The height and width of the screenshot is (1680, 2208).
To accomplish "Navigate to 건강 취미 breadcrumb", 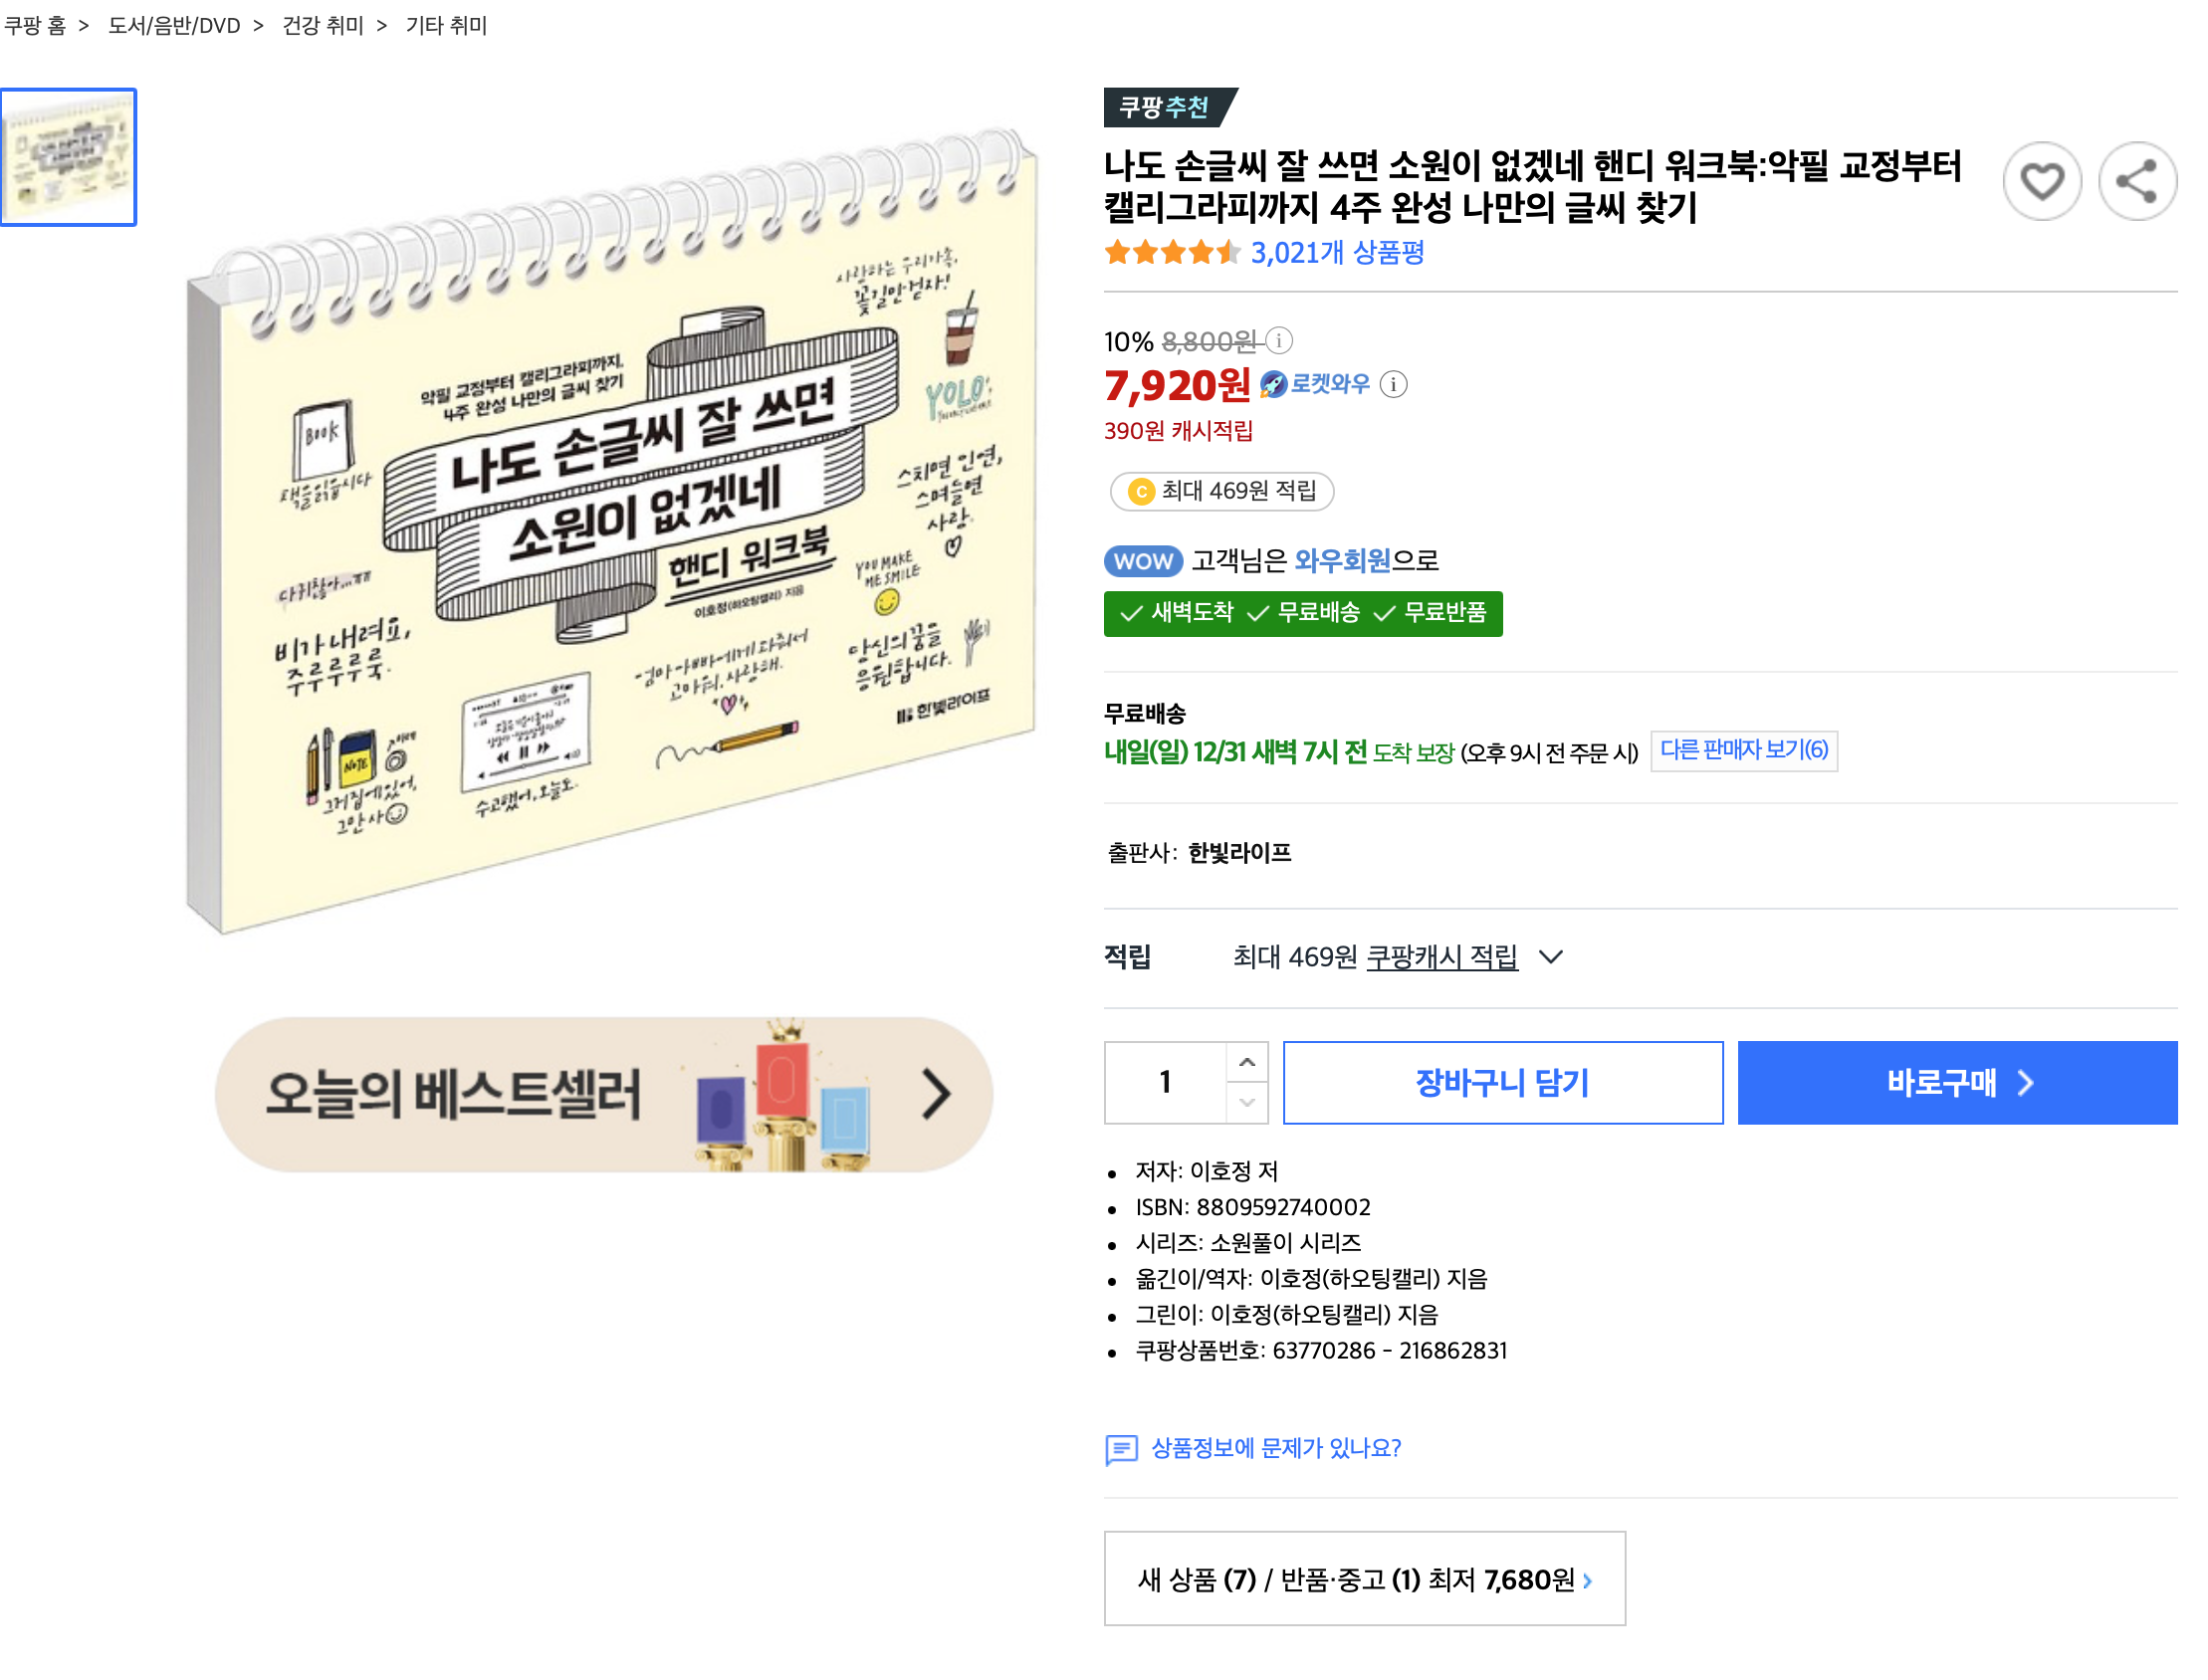I will tap(322, 26).
